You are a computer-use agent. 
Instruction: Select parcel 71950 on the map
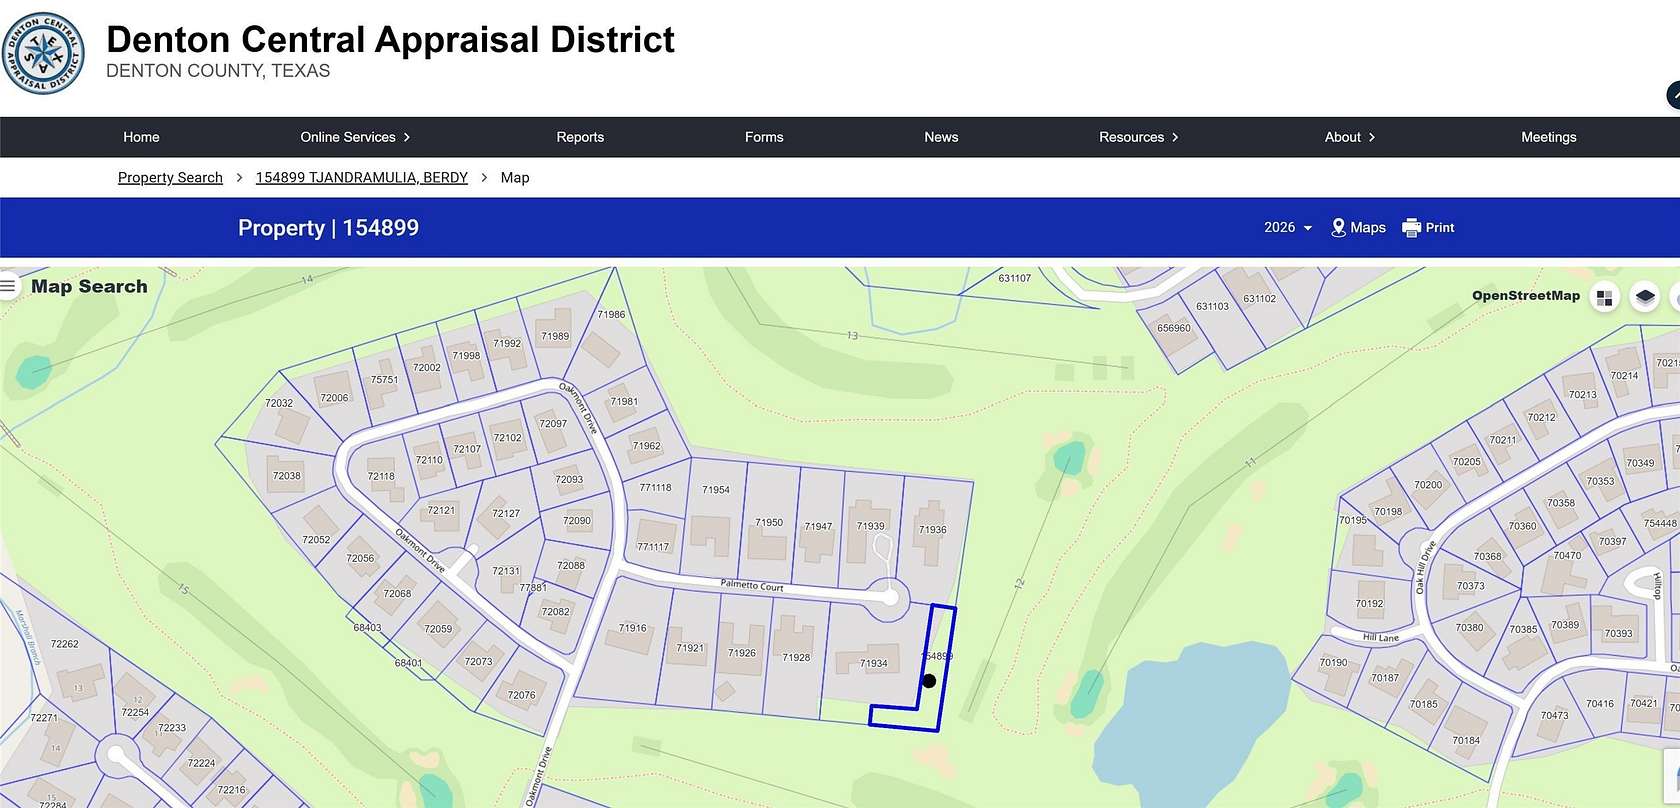click(769, 522)
